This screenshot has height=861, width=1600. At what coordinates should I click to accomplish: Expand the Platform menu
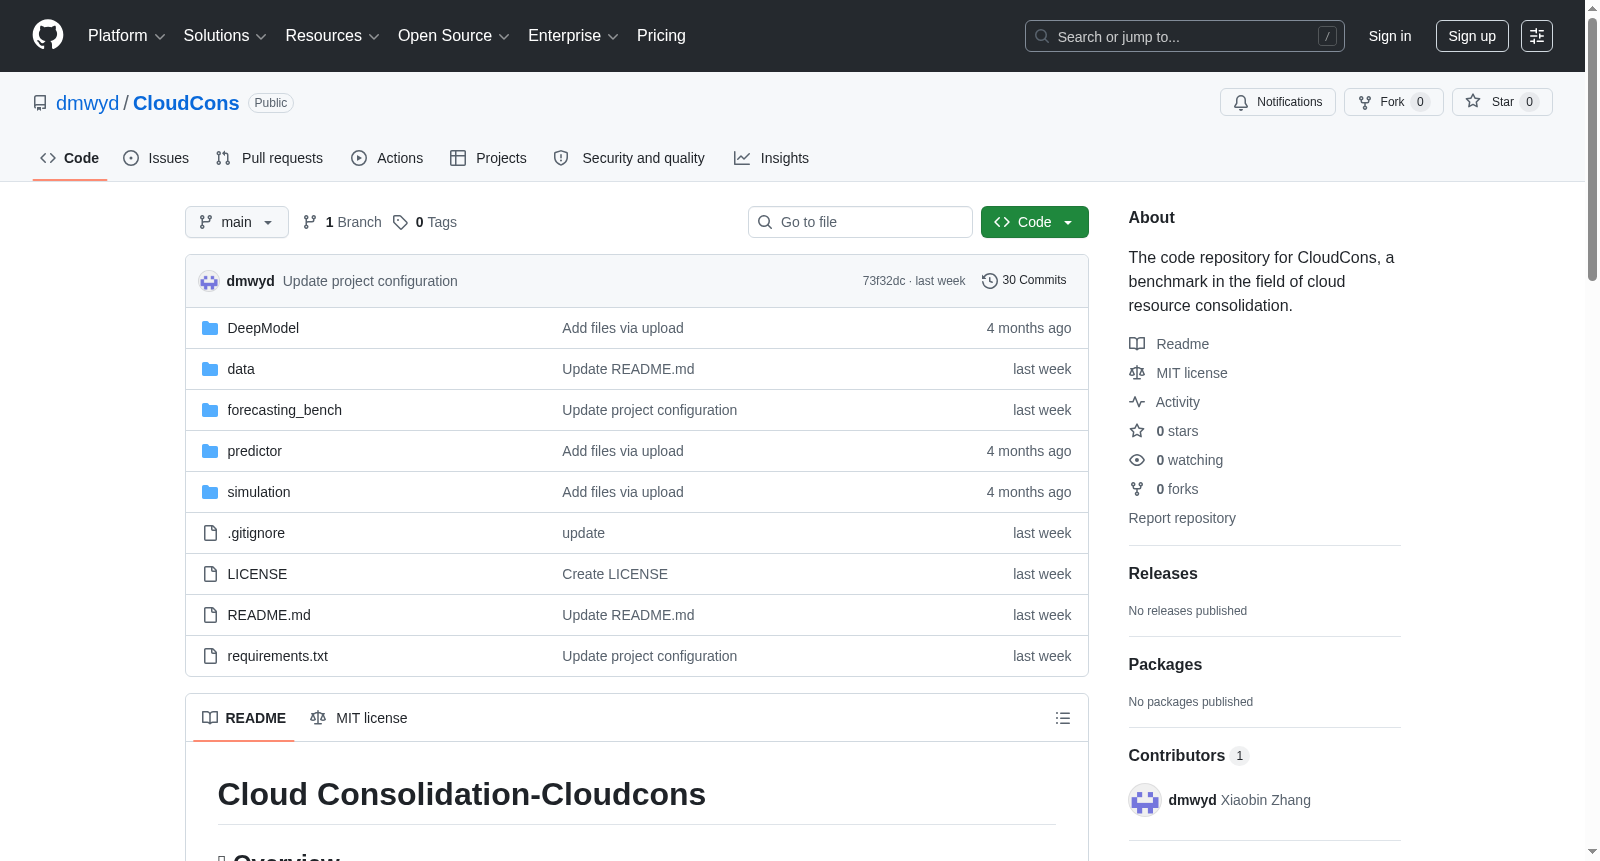click(127, 36)
